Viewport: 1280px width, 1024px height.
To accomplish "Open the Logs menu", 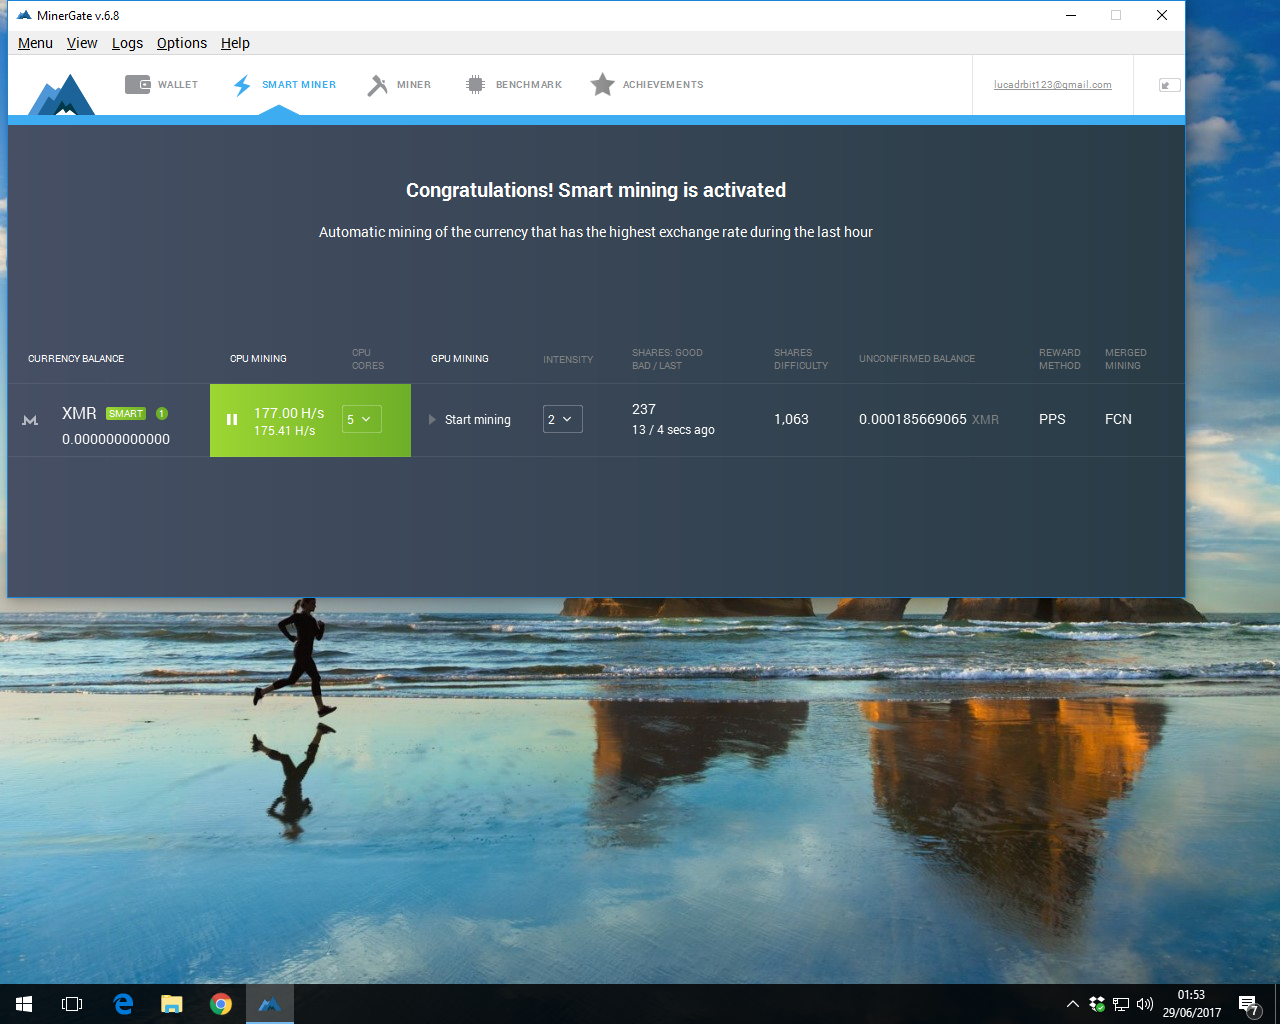I will (x=127, y=43).
